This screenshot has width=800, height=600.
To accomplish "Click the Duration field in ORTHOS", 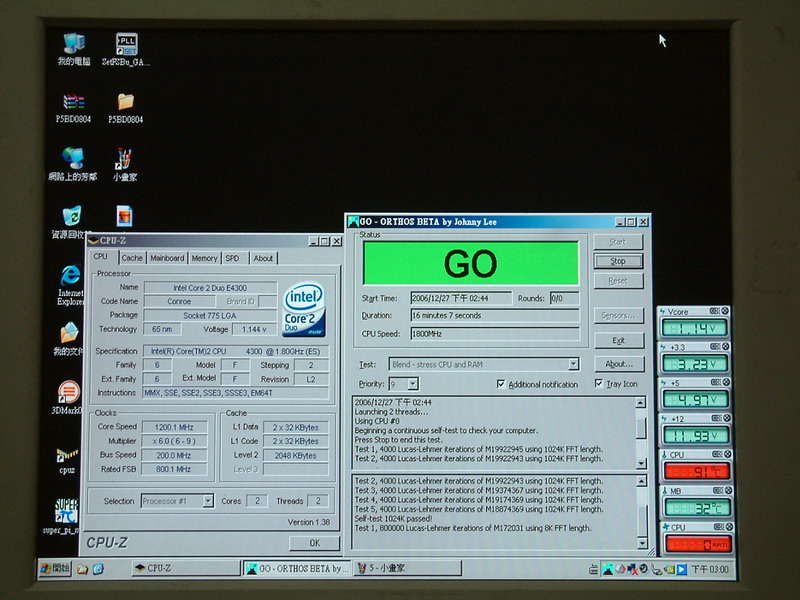I will coord(495,315).
